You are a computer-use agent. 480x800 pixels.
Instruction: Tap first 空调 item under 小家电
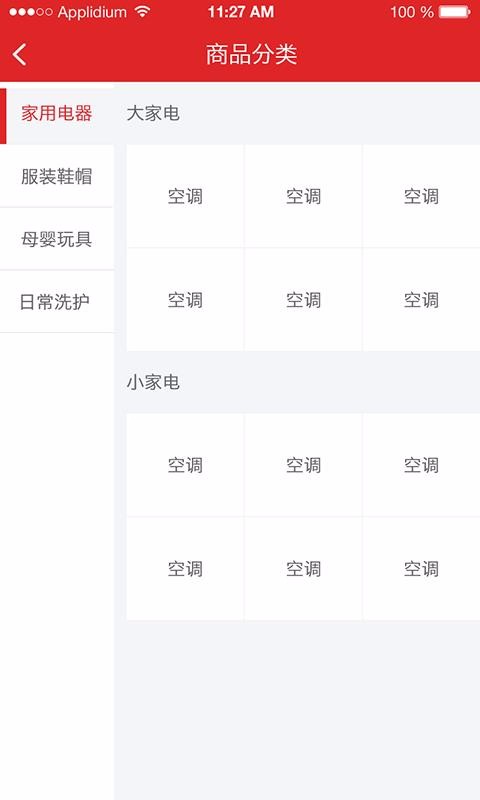(x=185, y=465)
